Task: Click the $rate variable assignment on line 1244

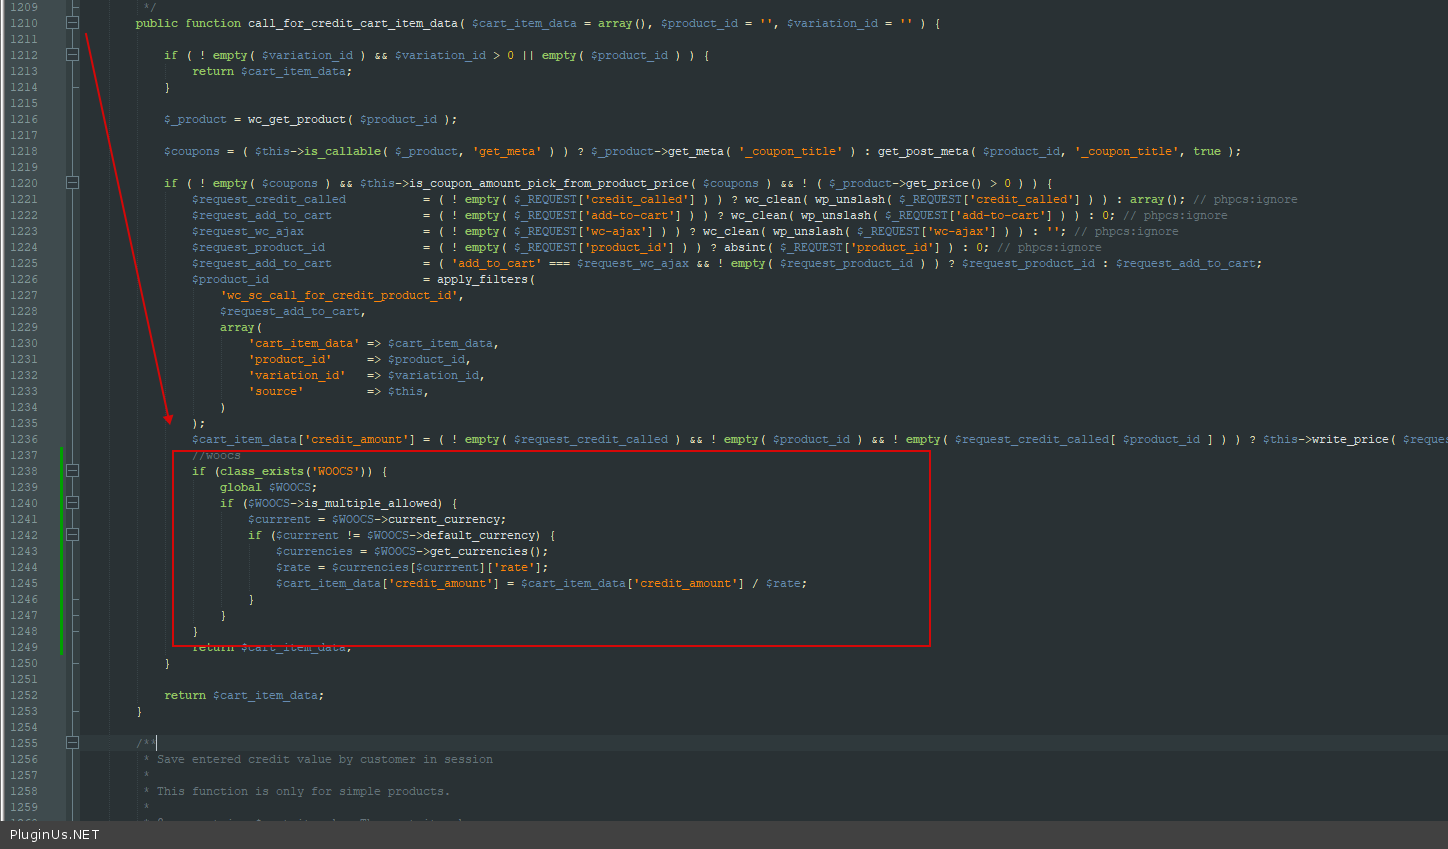Action: (293, 567)
